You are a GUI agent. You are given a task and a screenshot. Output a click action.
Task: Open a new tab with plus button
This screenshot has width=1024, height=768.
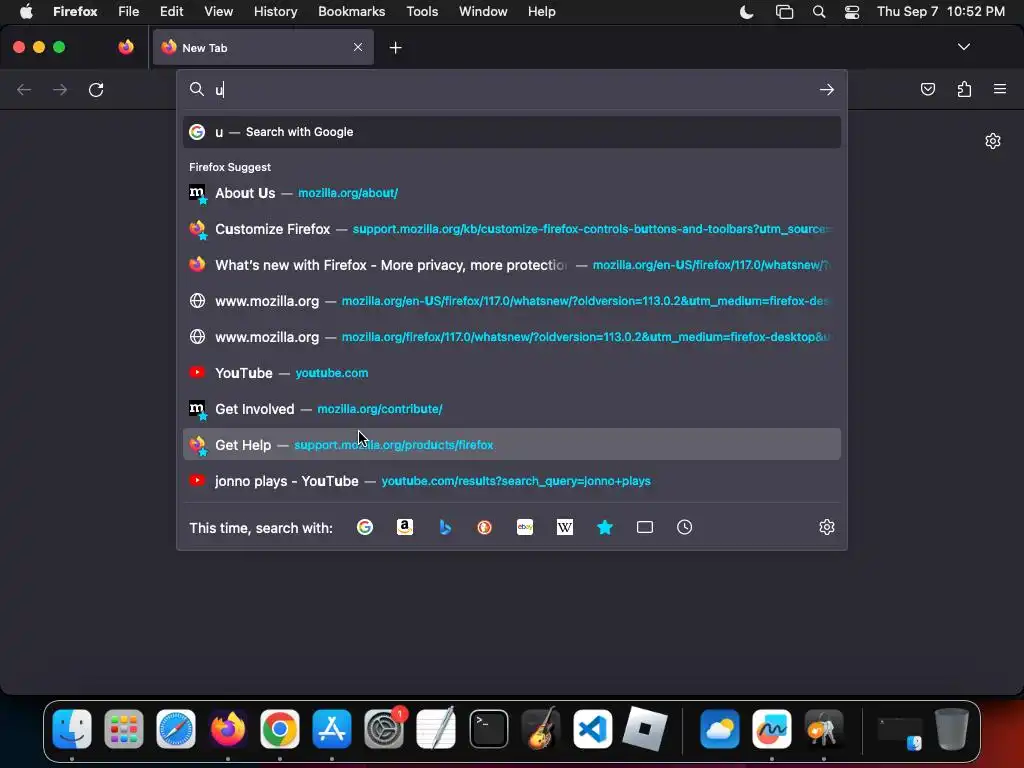click(x=396, y=48)
